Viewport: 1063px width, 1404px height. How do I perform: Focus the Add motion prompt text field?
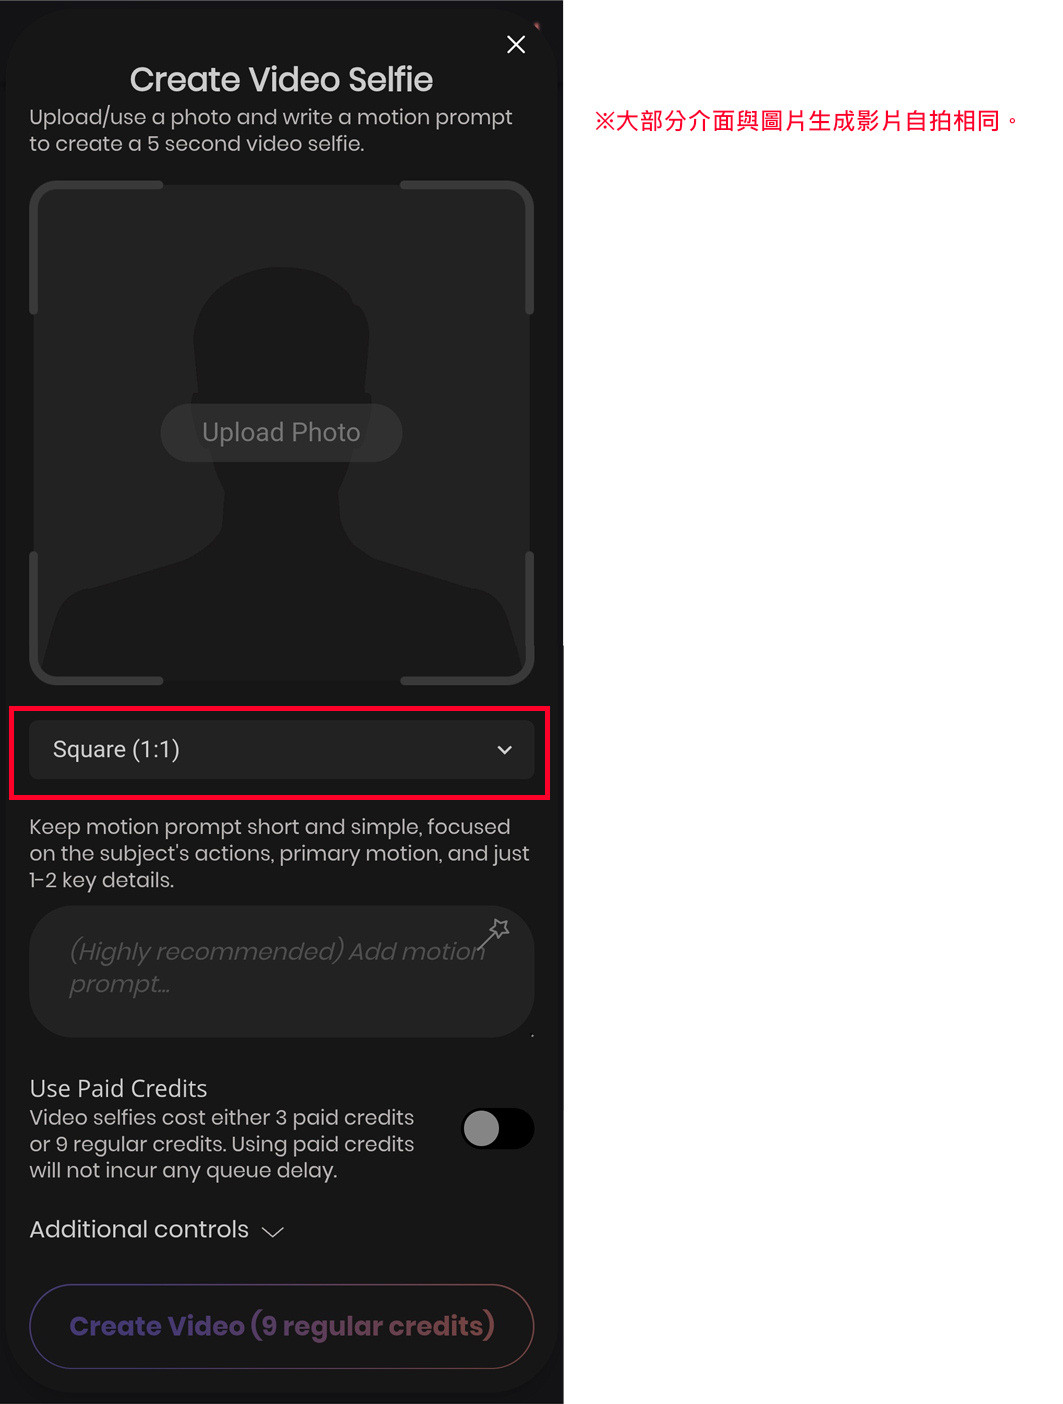[281, 971]
